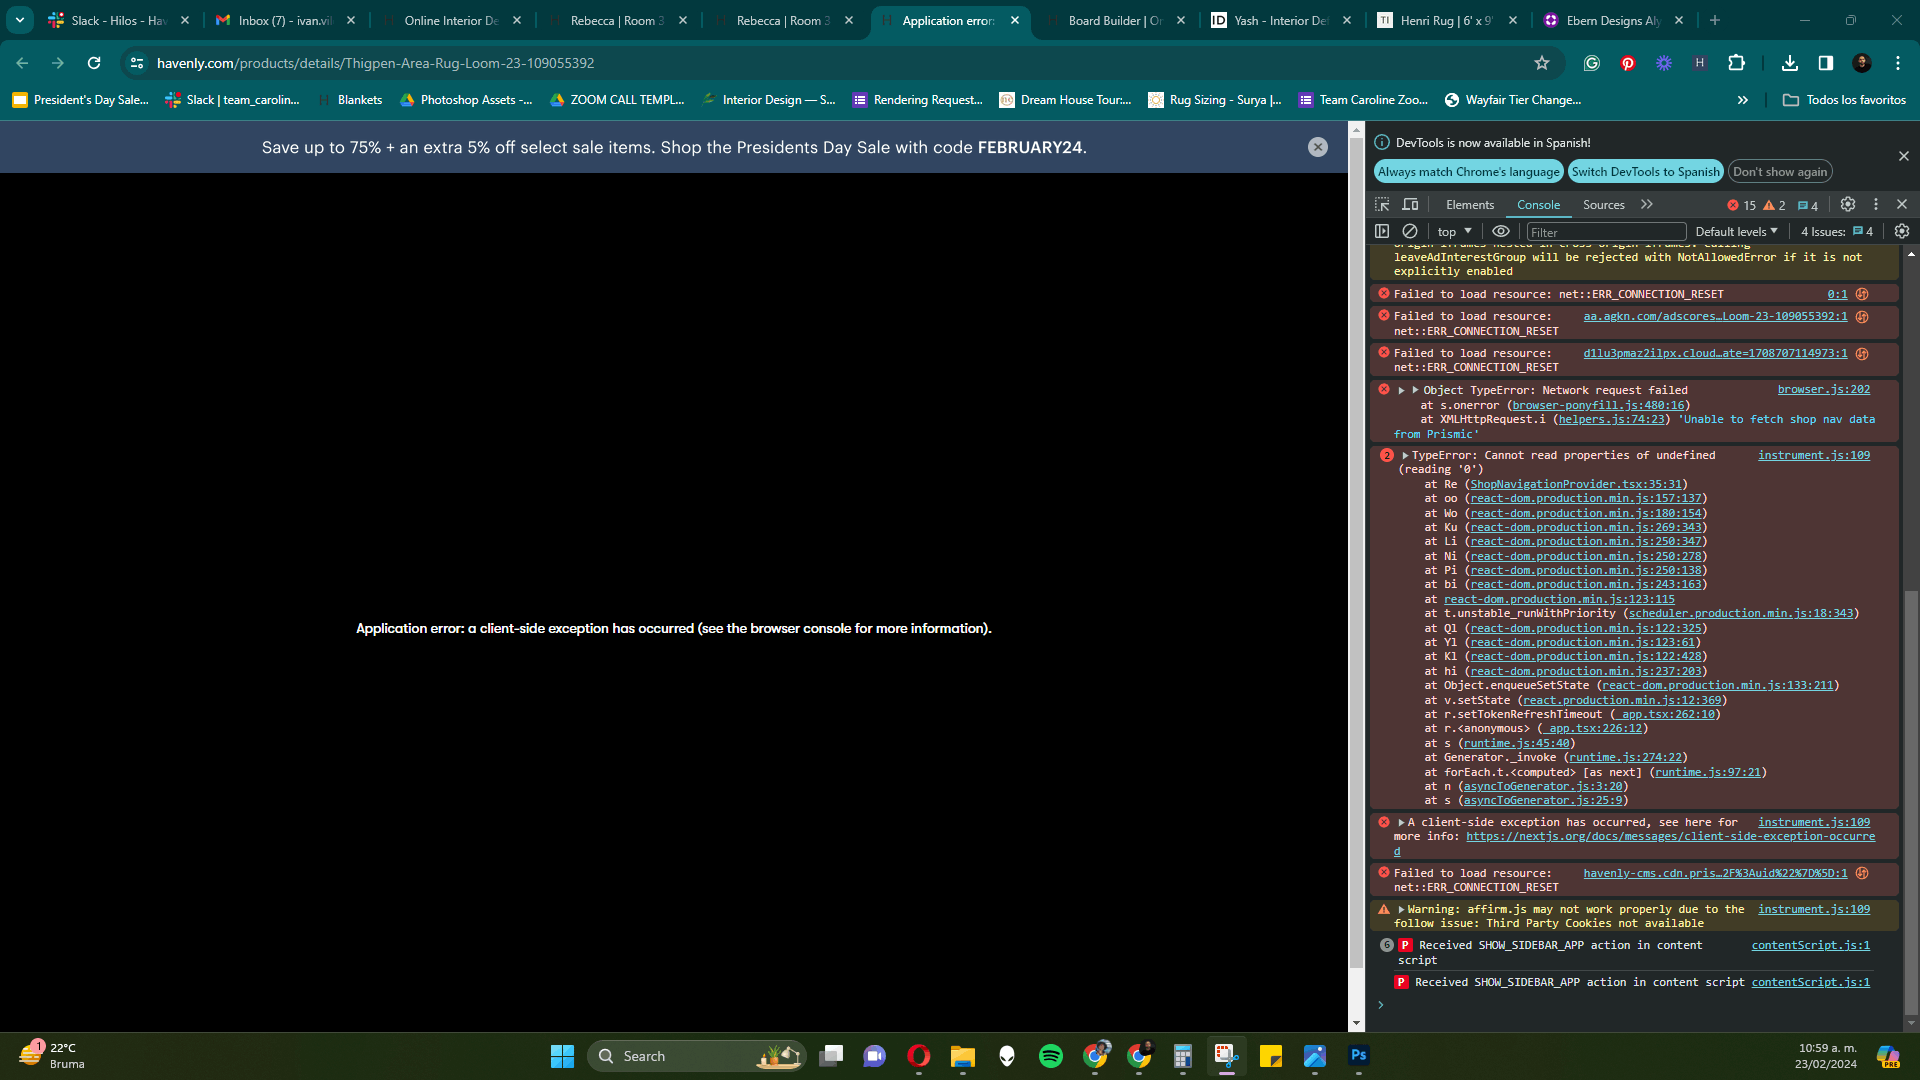Switch to the Elements tab
This screenshot has height=1080, width=1920.
[1469, 205]
